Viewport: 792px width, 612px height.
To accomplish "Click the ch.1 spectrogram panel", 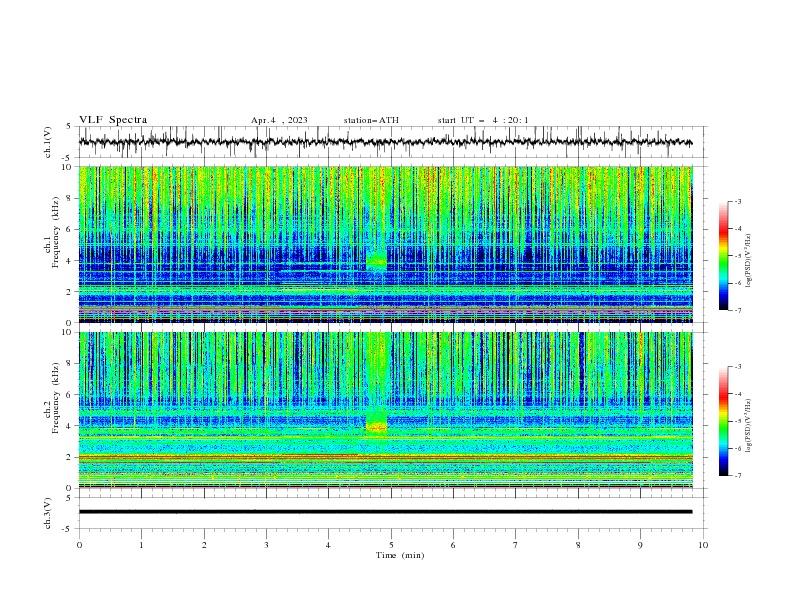I will 385,244.
